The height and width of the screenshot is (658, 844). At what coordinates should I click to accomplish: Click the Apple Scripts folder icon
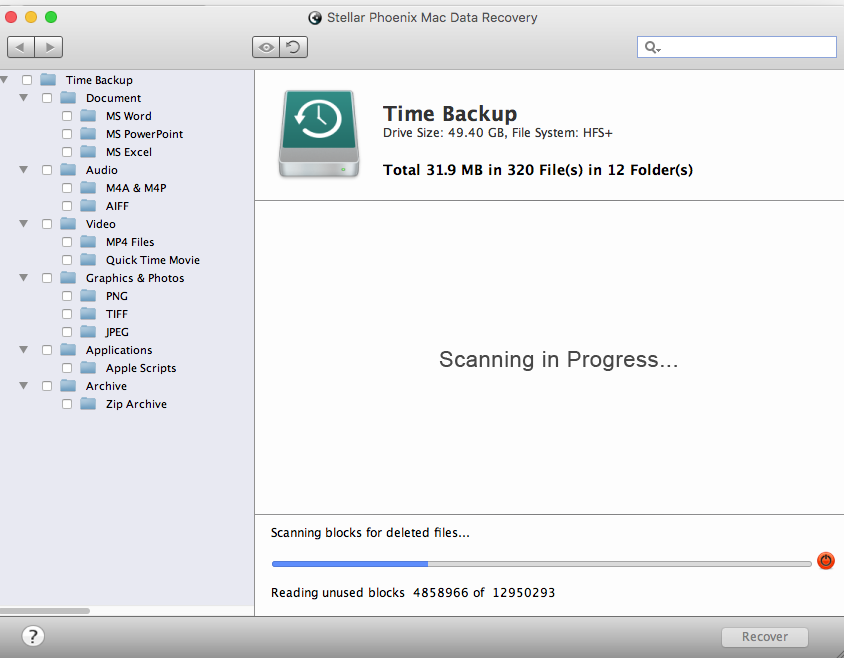pos(88,368)
